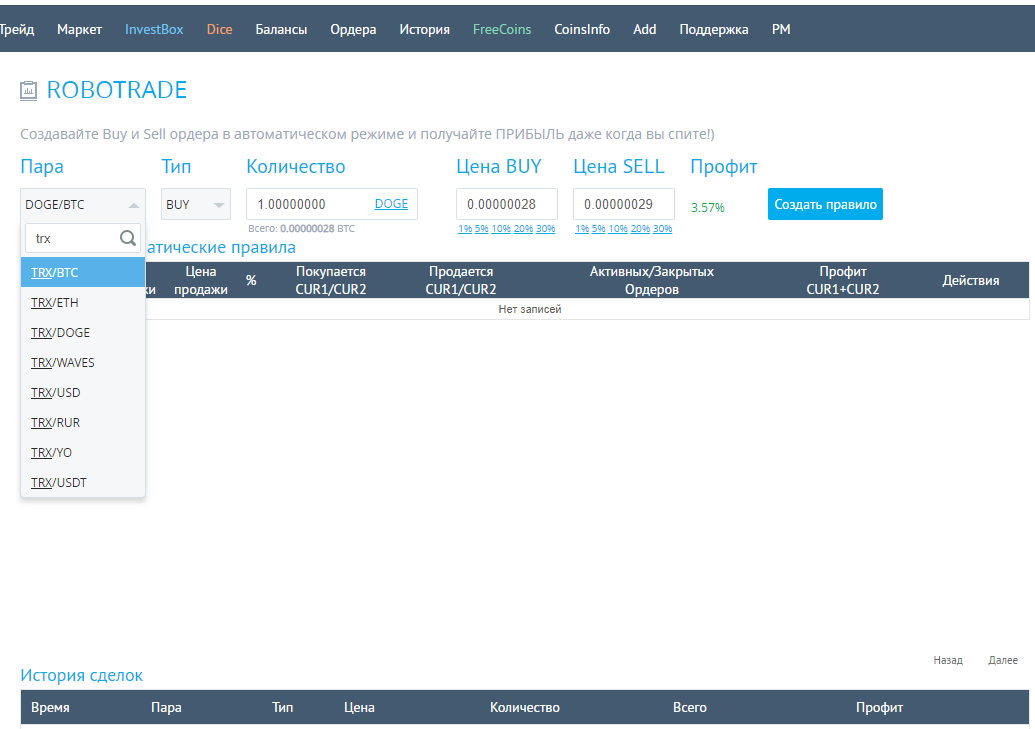Click the DOGE link beside the quantity field
1035x729 pixels.
(391, 203)
